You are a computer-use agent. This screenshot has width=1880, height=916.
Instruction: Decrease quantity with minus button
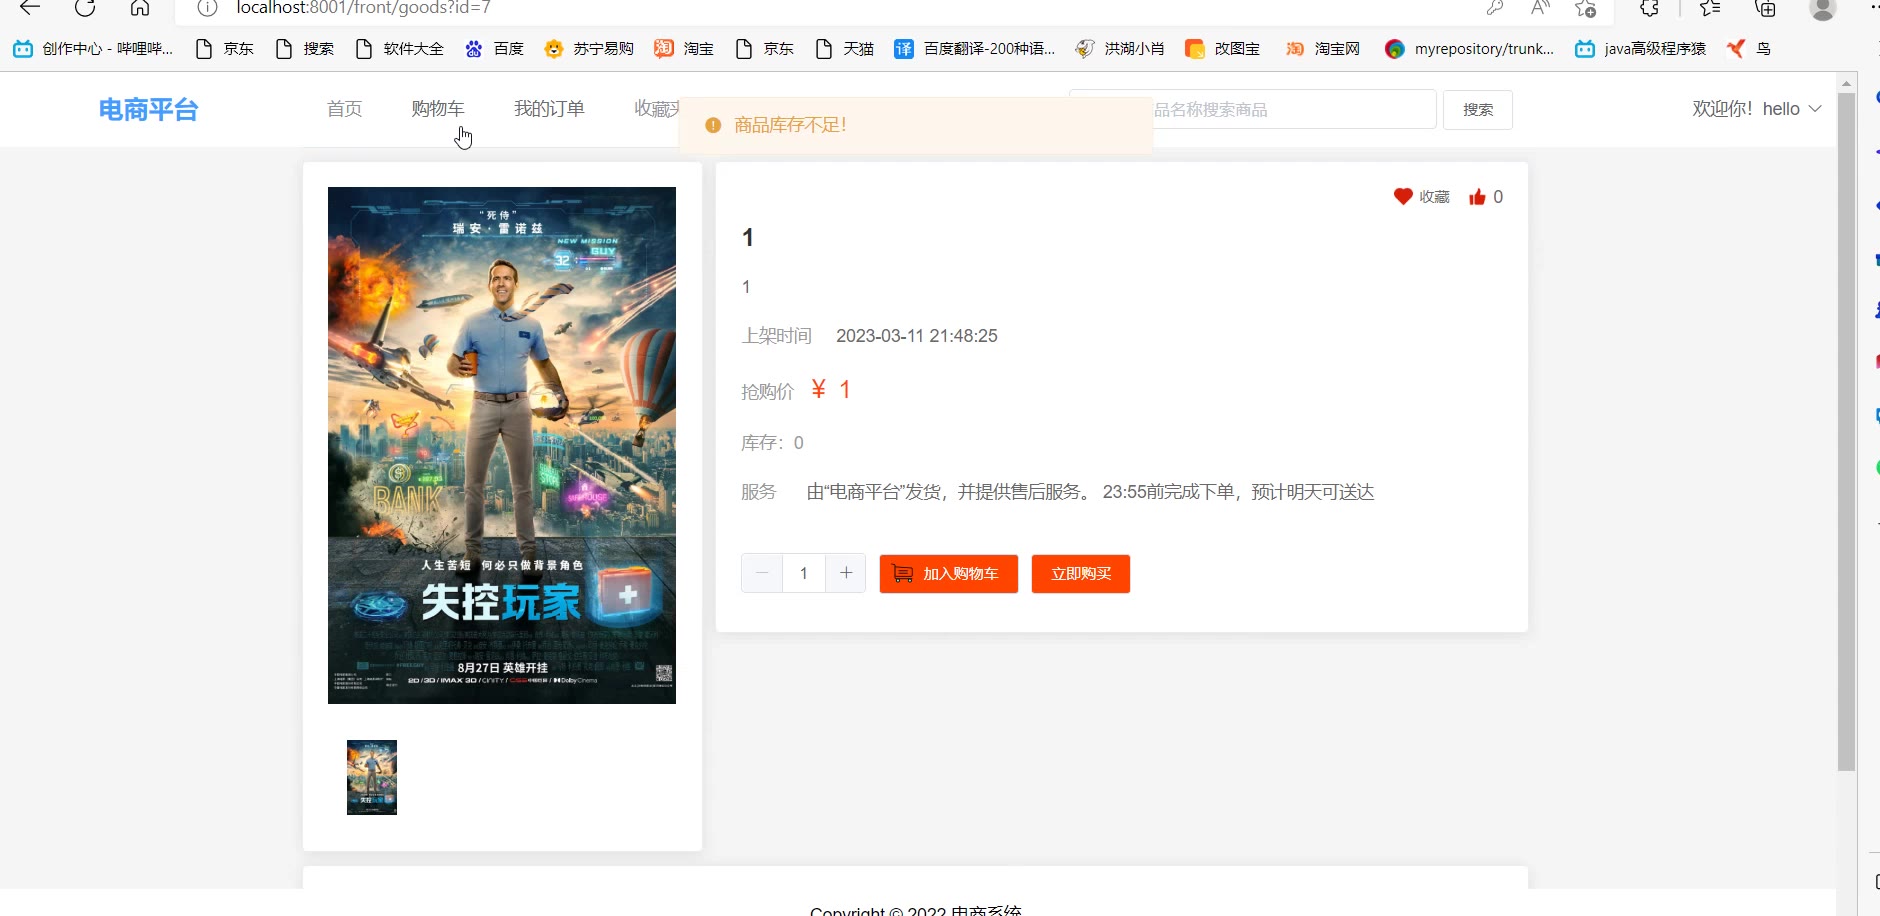pyautogui.click(x=762, y=573)
